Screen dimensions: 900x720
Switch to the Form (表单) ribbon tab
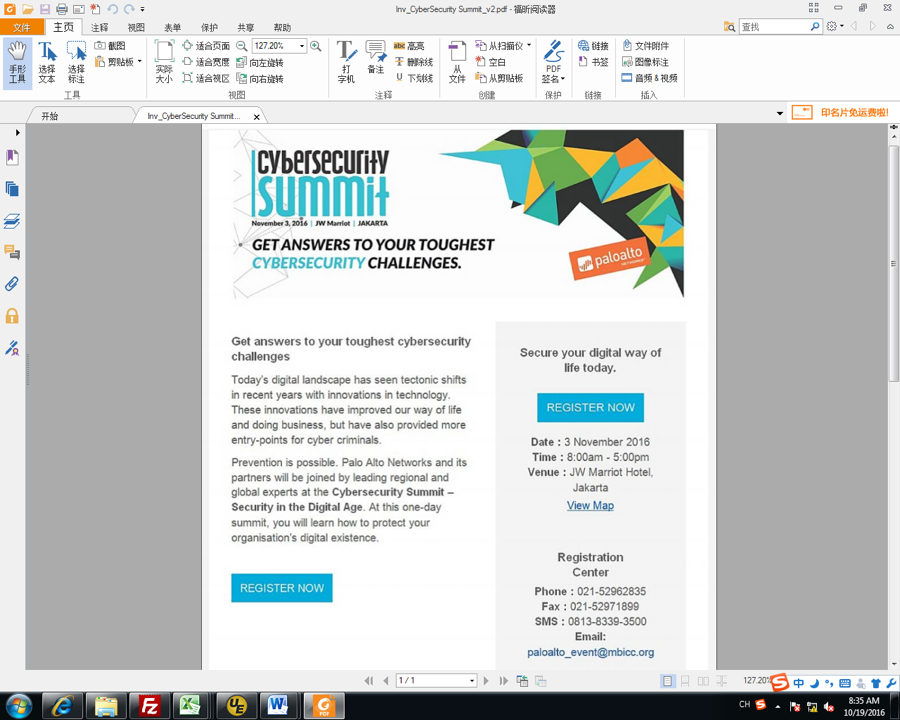click(x=173, y=28)
